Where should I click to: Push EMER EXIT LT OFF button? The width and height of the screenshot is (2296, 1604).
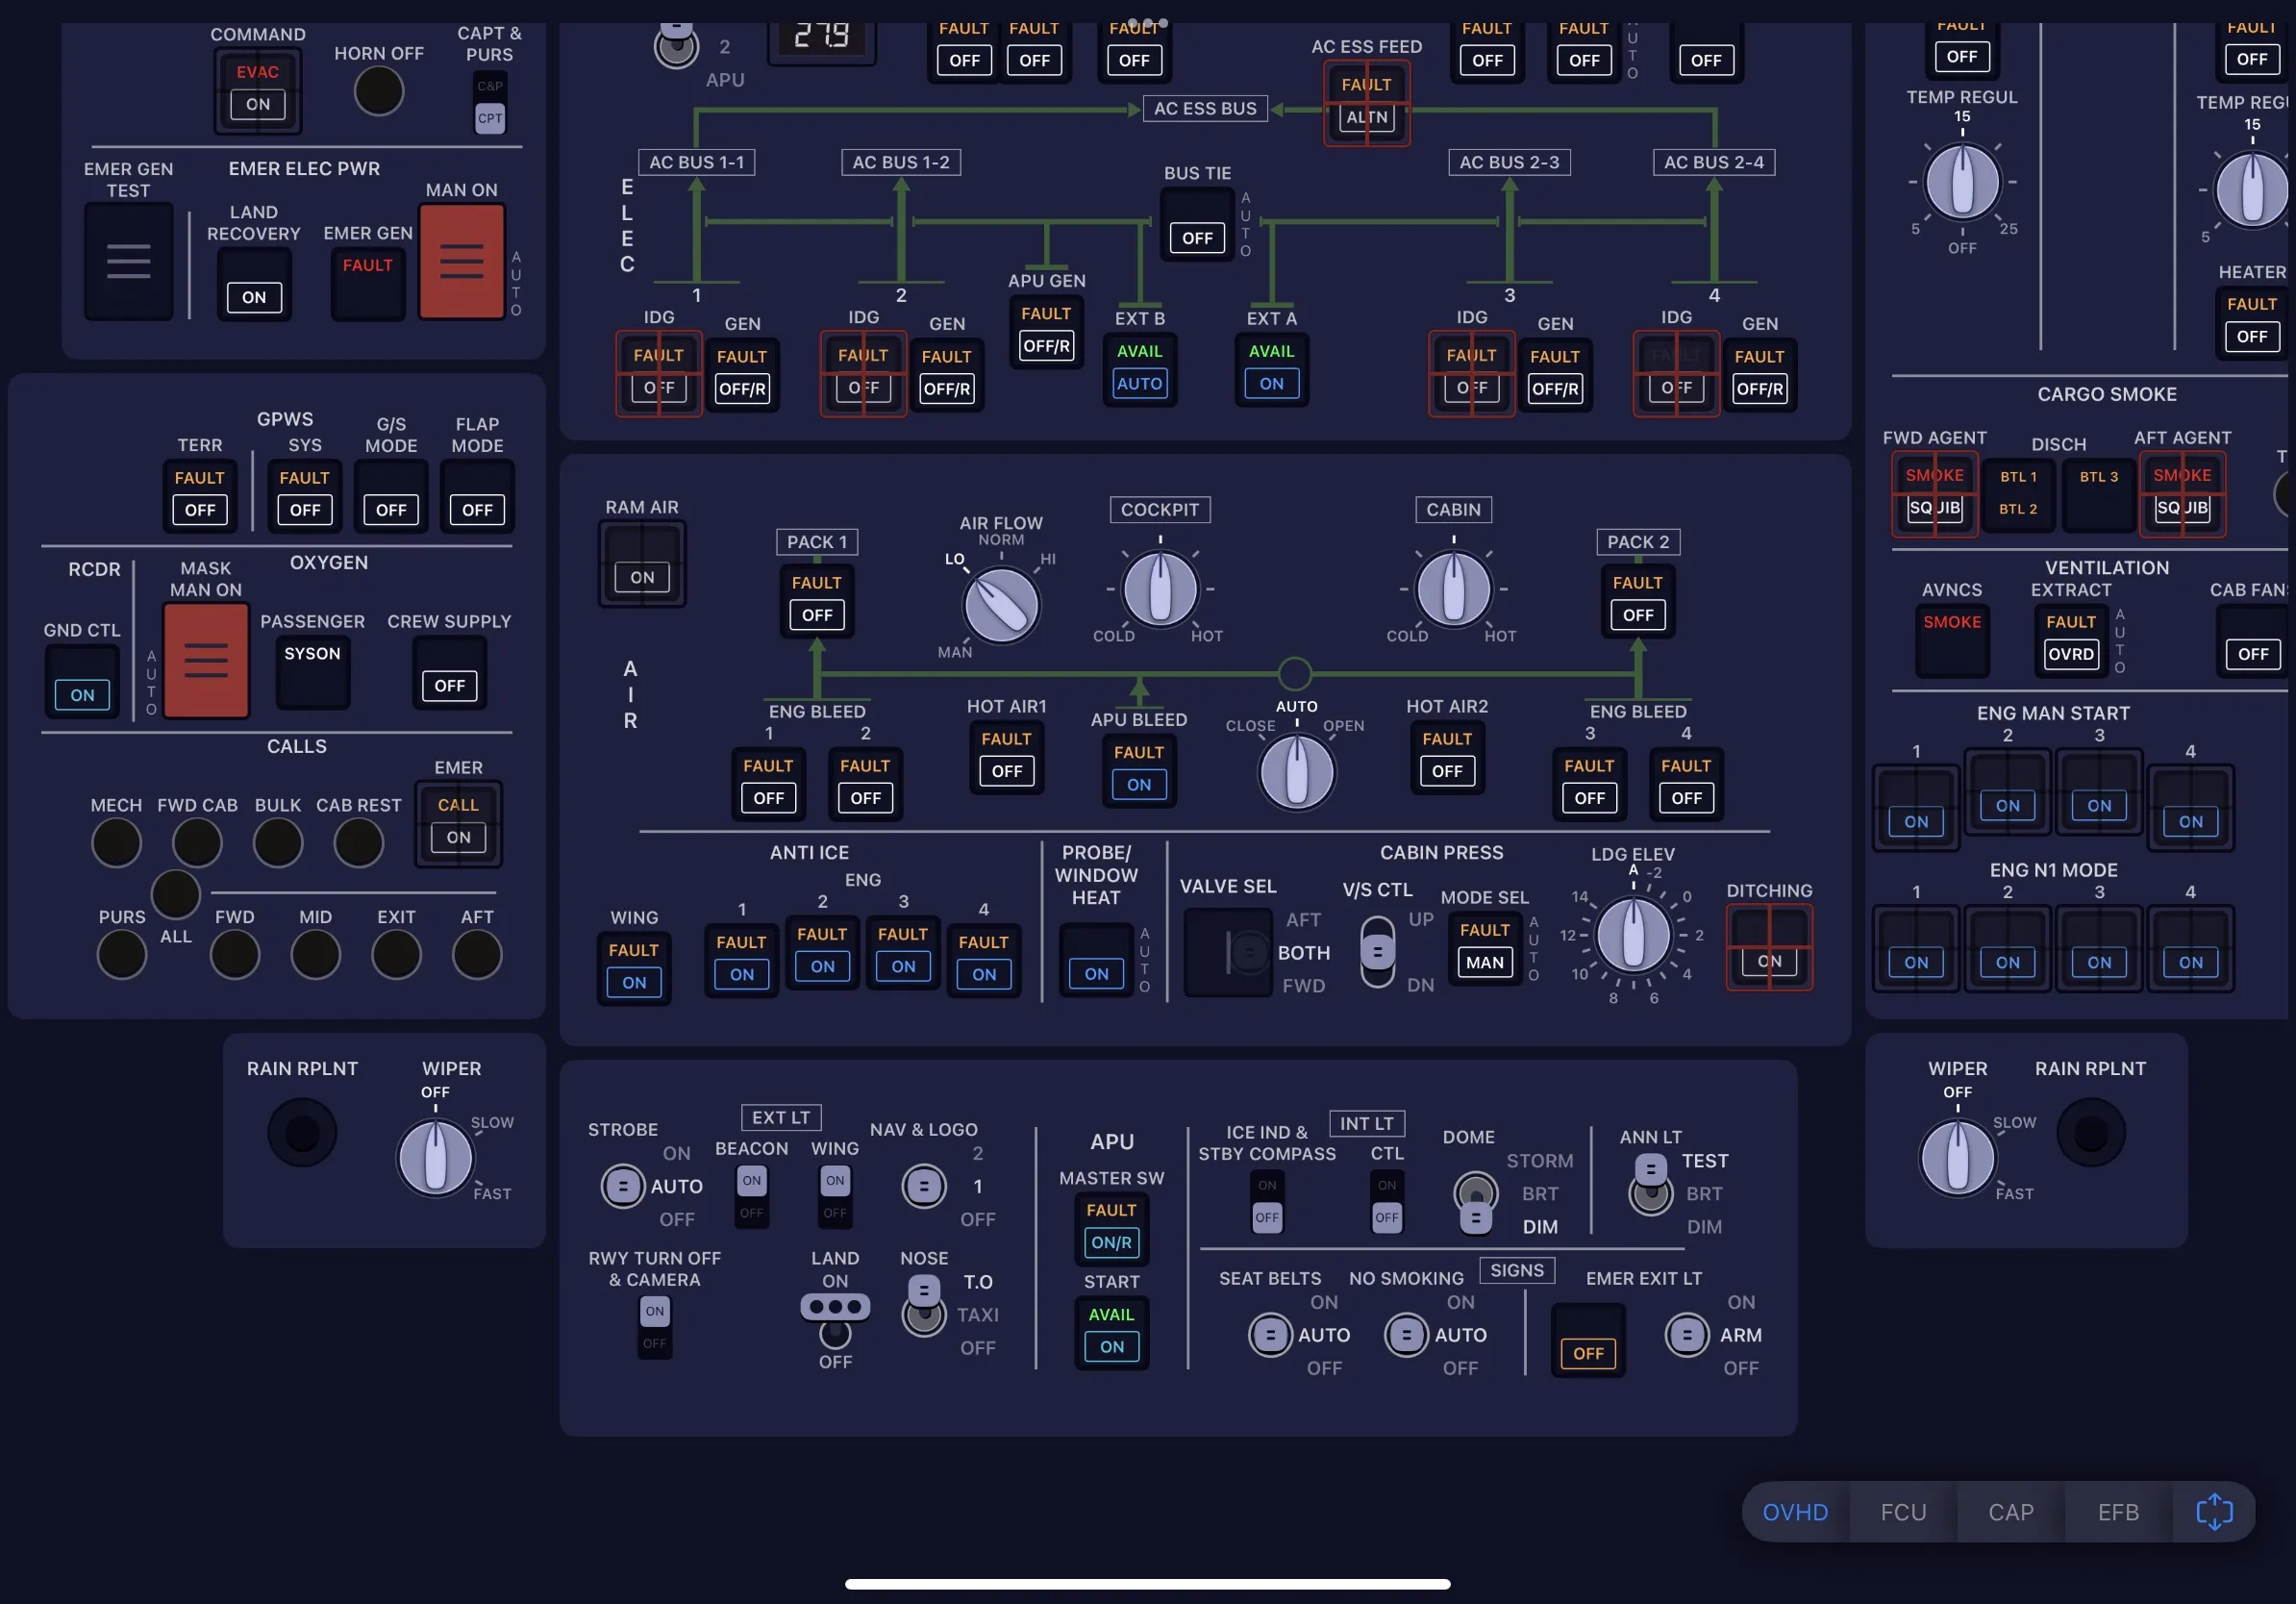click(1588, 1341)
